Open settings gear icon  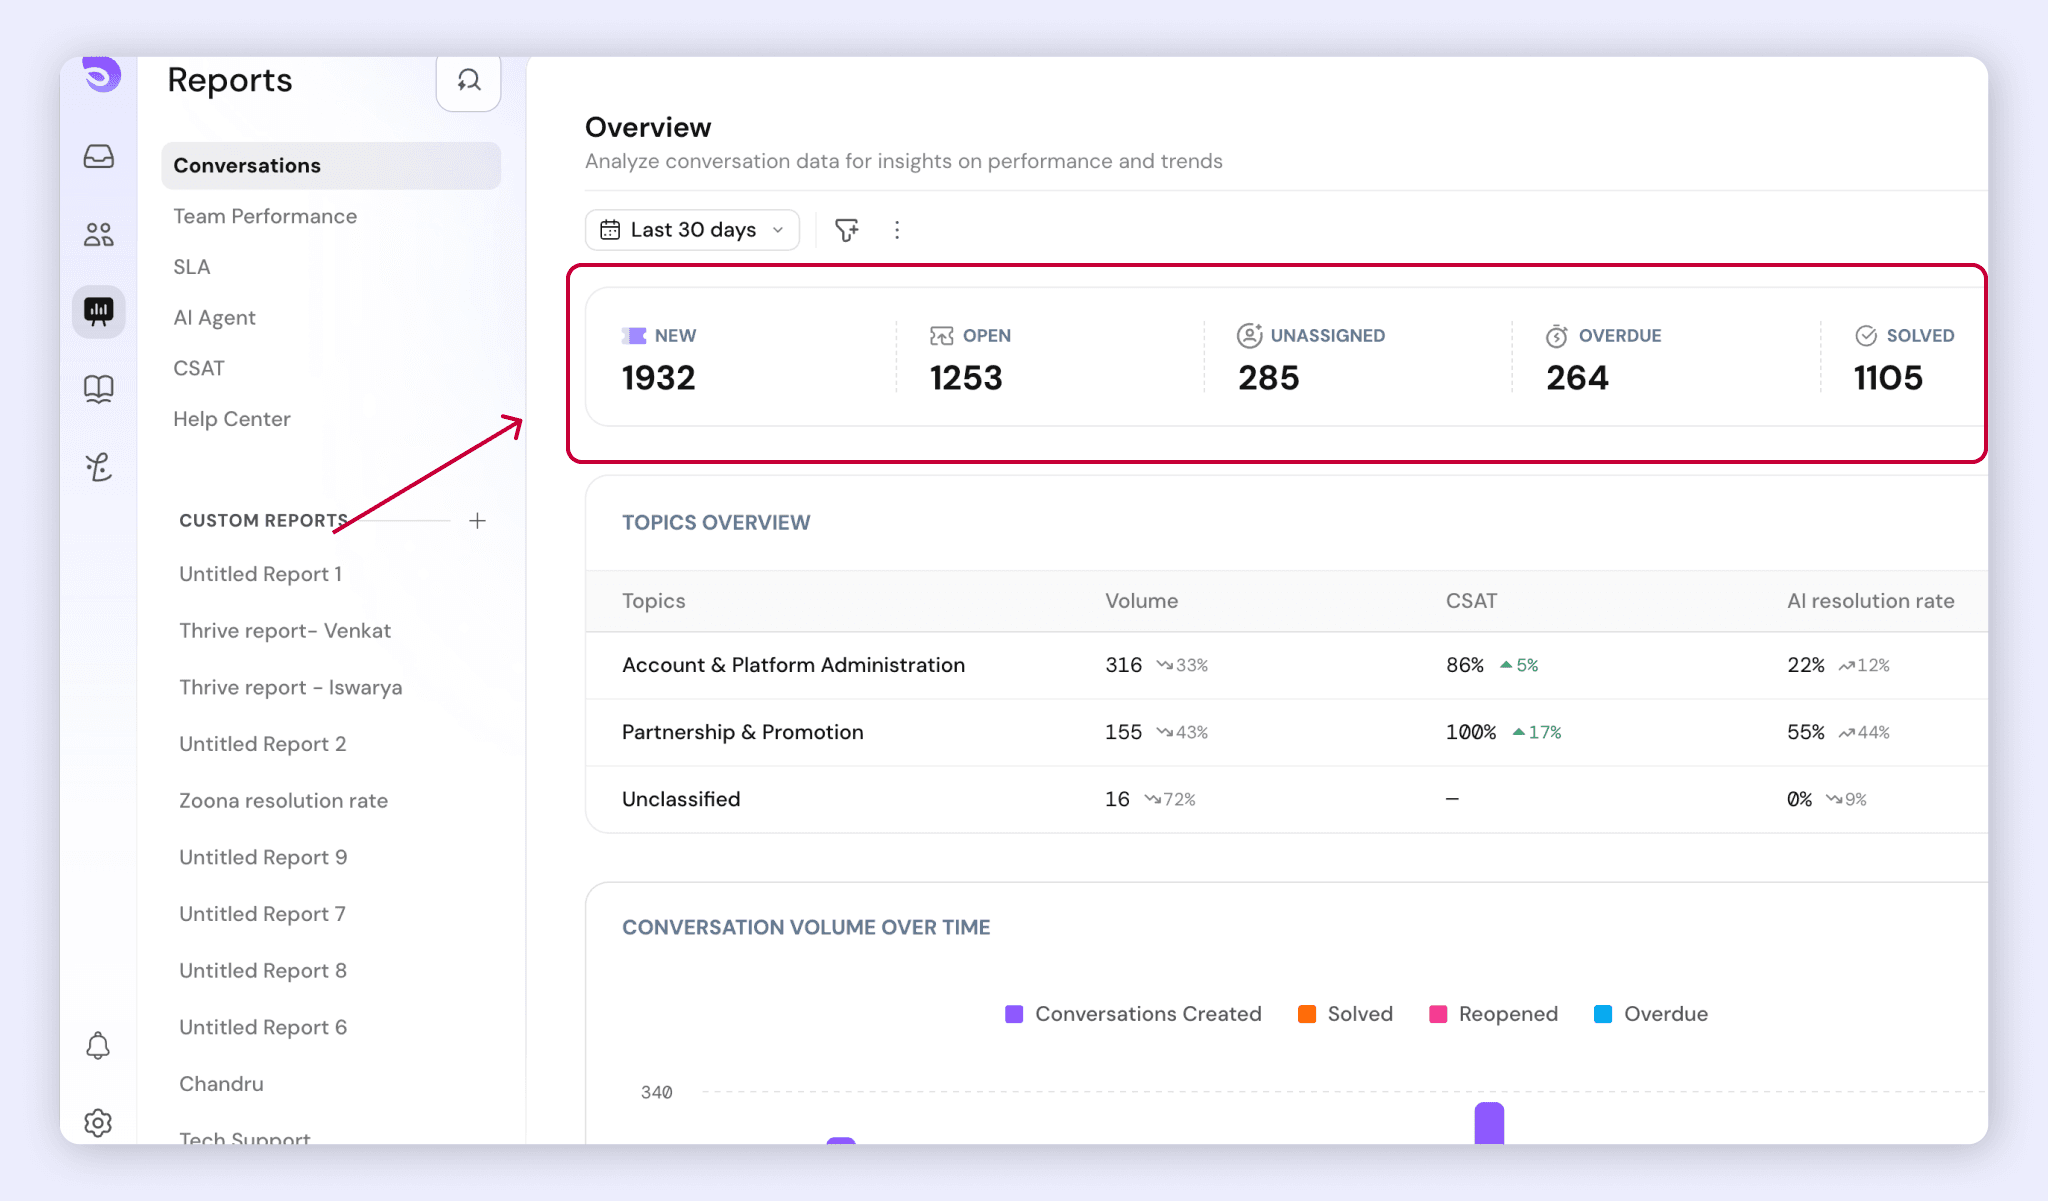tap(98, 1123)
